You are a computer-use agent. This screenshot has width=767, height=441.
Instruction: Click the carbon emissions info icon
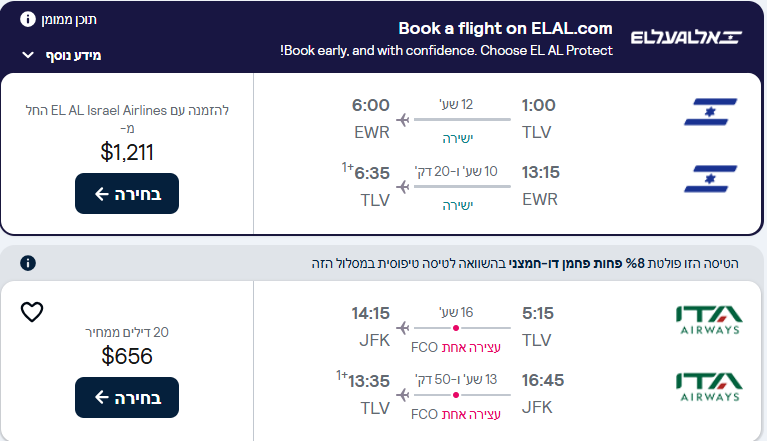[28, 263]
